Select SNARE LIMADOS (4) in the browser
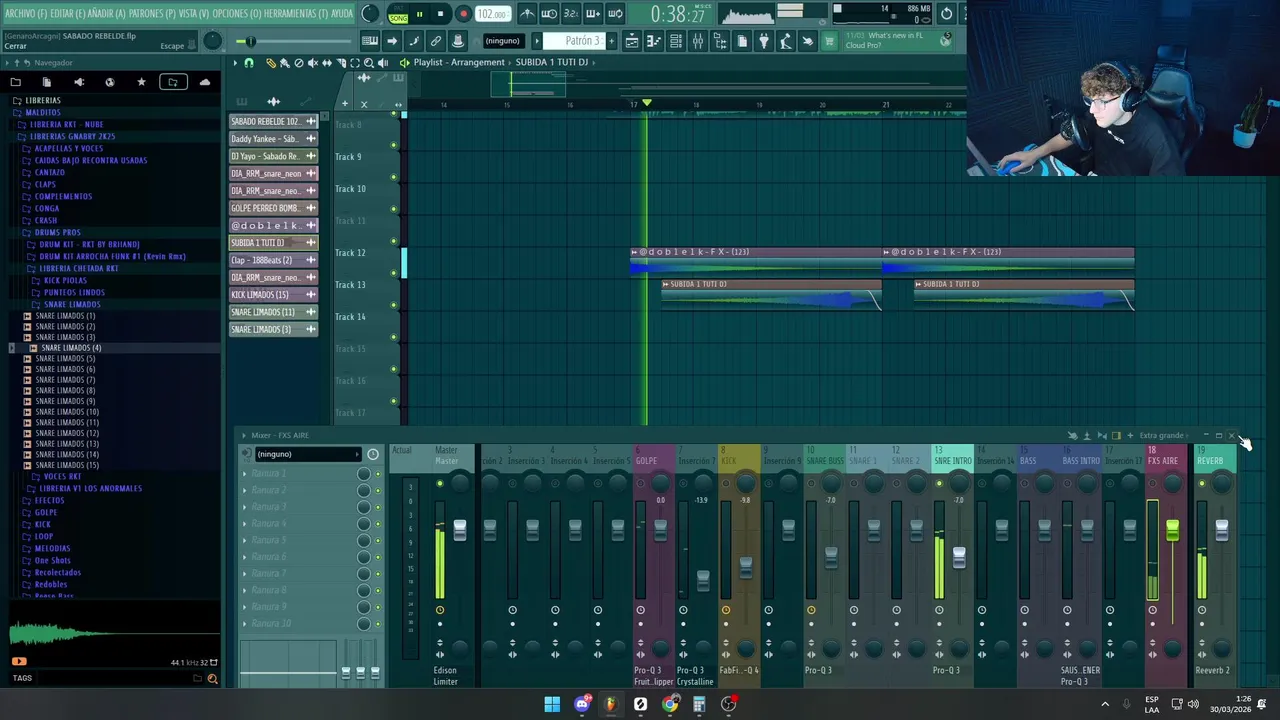Image resolution: width=1280 pixels, height=720 pixels. (71, 348)
